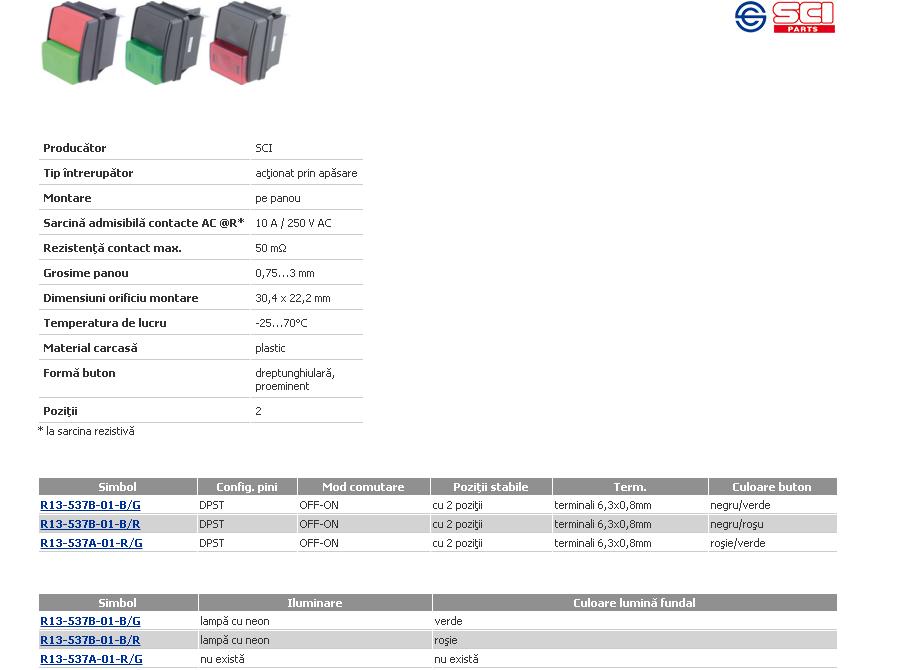Open R13-537B-01-B/R link in first table

90,524
